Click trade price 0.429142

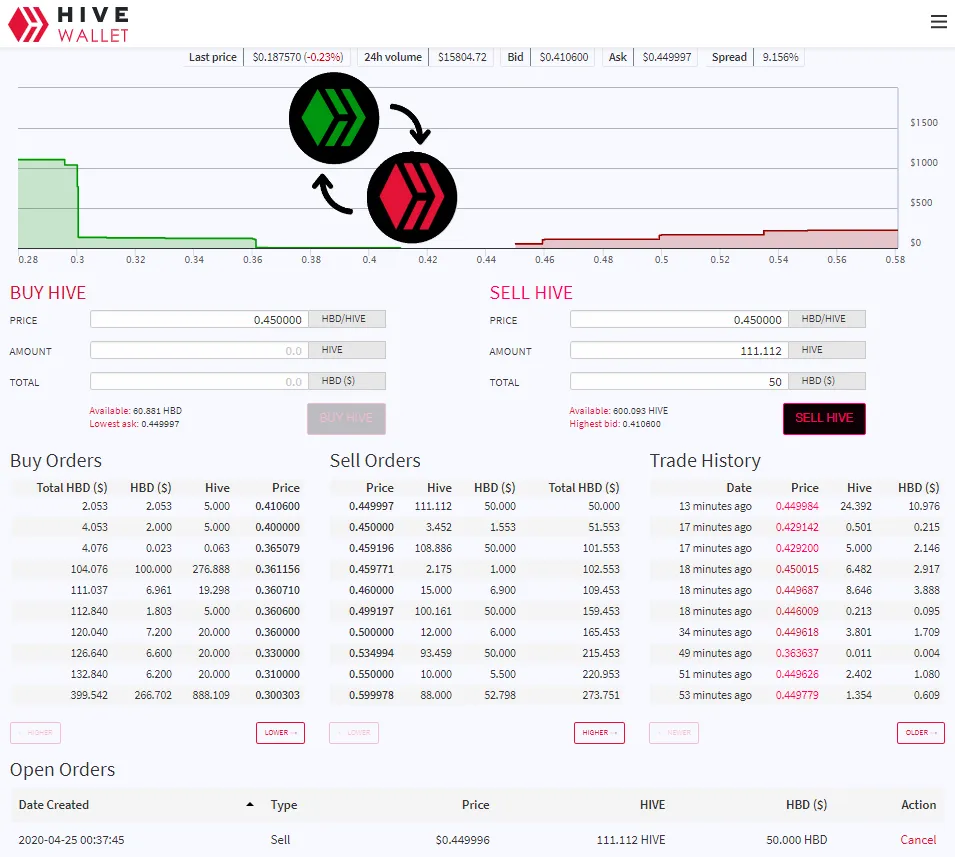click(x=797, y=527)
